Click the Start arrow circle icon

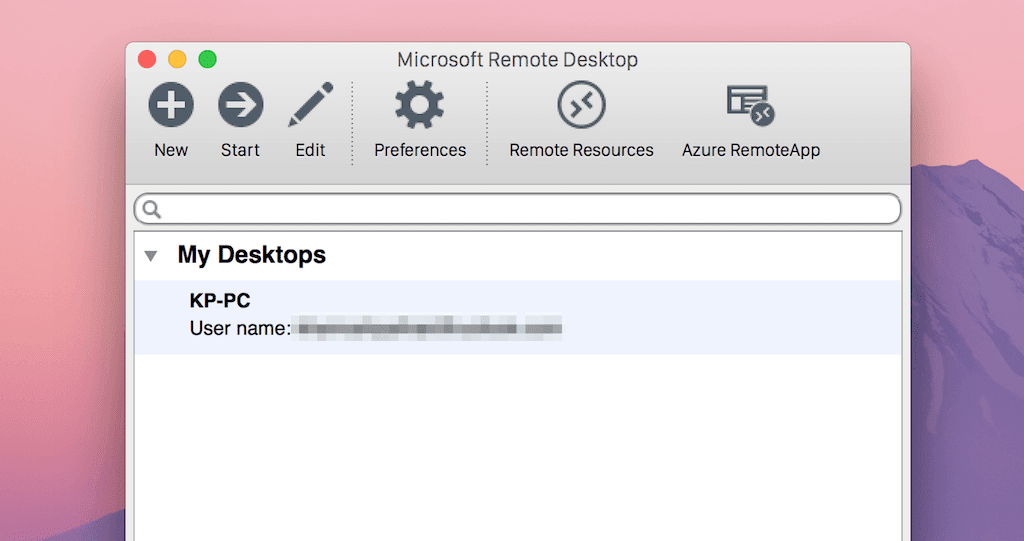(x=241, y=105)
